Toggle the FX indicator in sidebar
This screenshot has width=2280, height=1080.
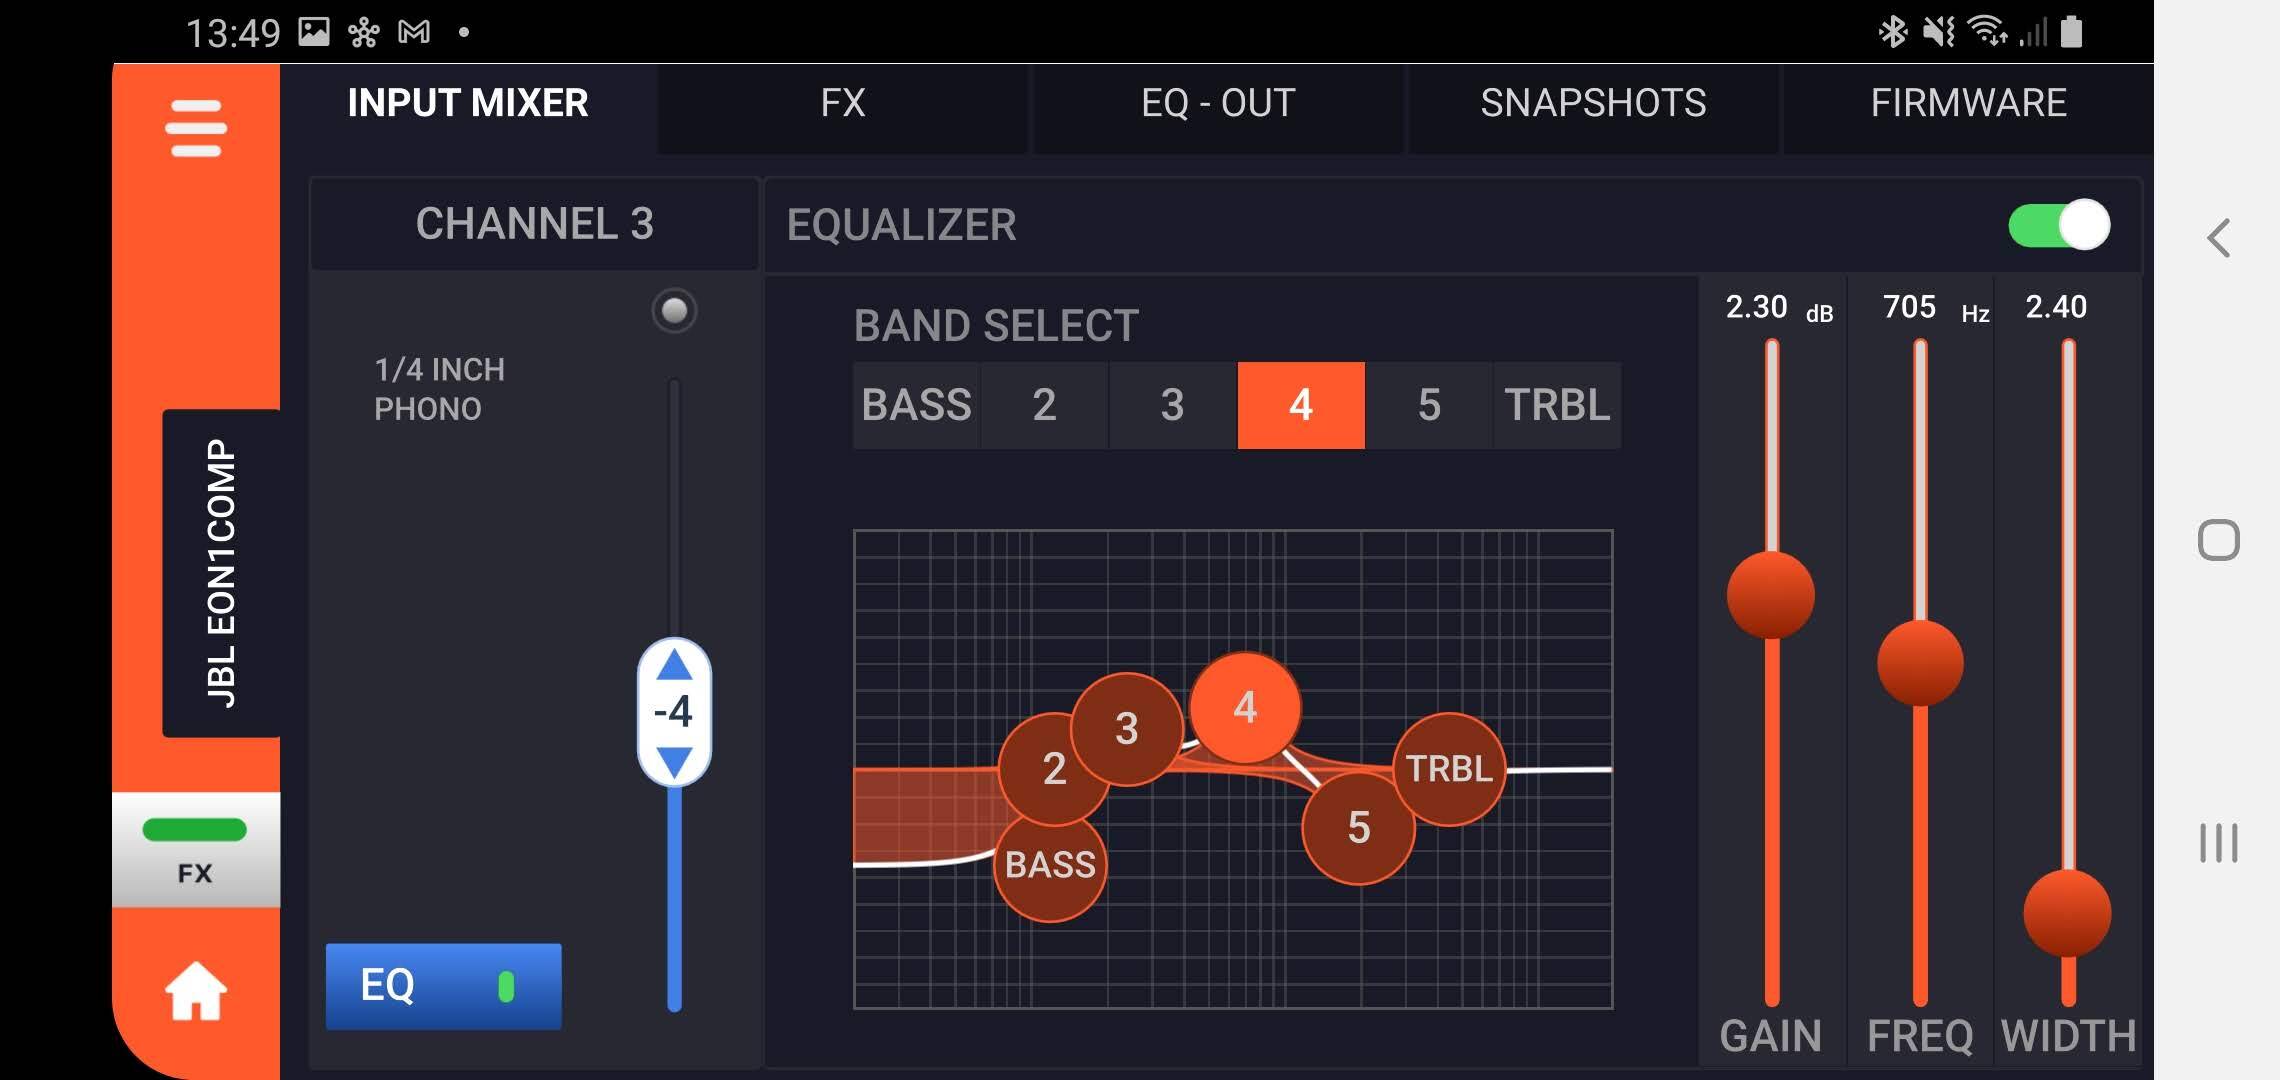point(195,850)
